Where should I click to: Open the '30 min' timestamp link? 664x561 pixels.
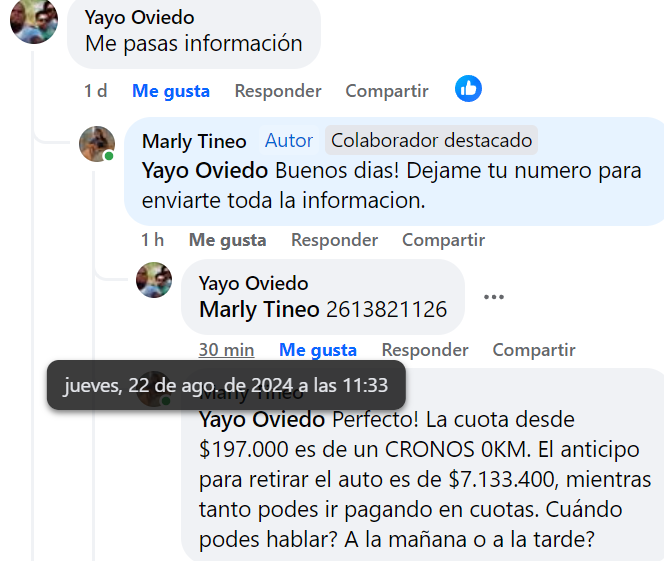click(x=227, y=350)
